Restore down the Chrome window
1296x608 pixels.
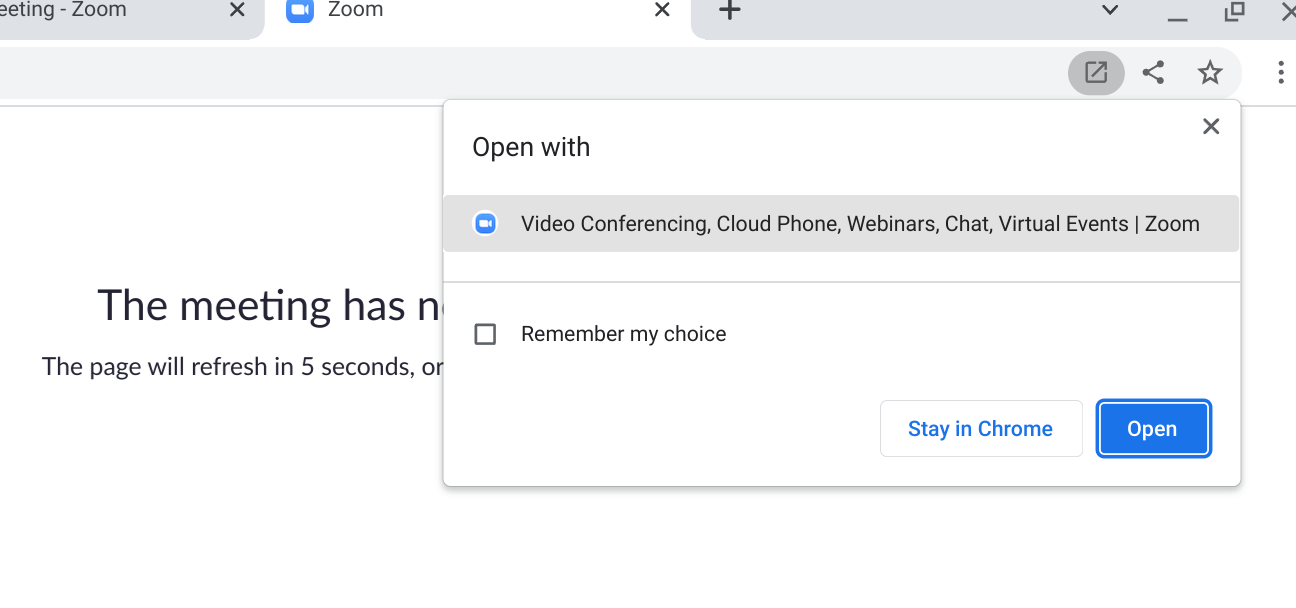[x=1234, y=11]
